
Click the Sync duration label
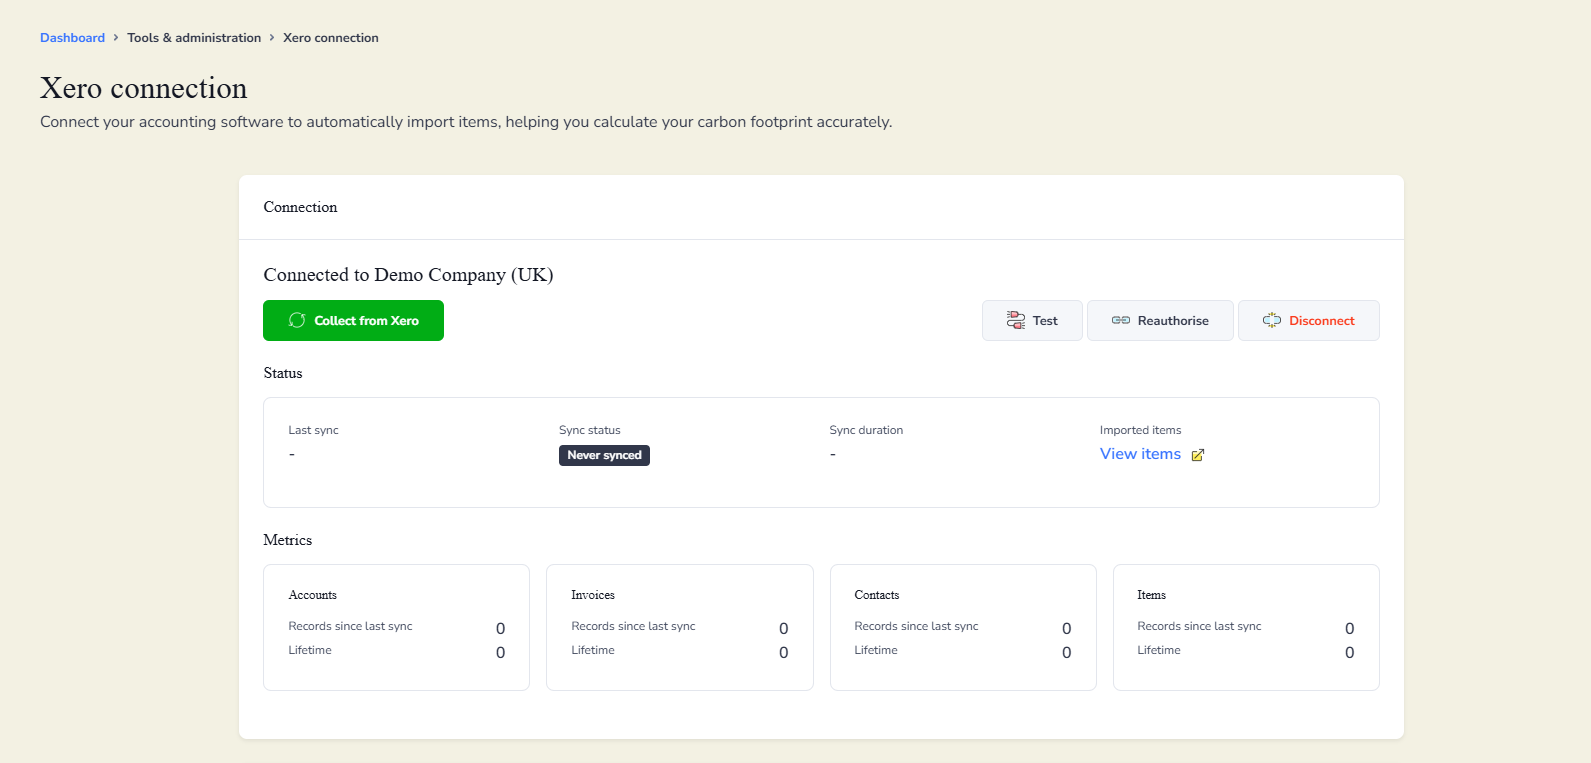[866, 430]
